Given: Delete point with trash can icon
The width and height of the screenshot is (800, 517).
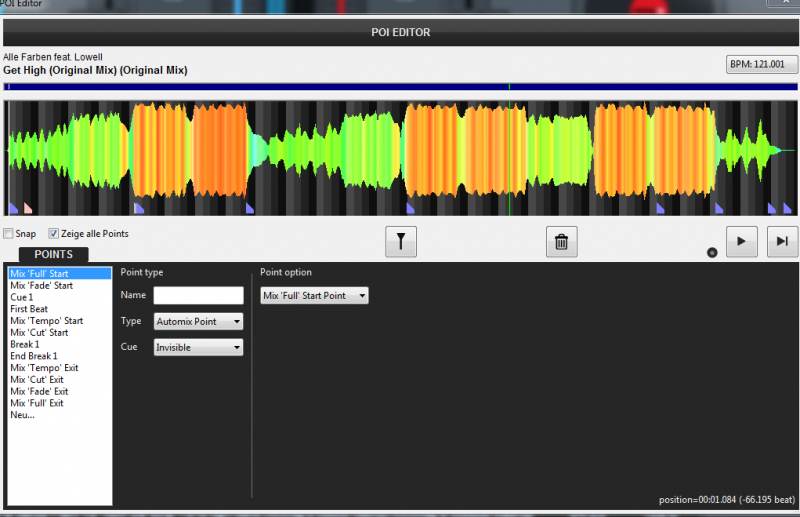Looking at the screenshot, I should click(x=561, y=241).
